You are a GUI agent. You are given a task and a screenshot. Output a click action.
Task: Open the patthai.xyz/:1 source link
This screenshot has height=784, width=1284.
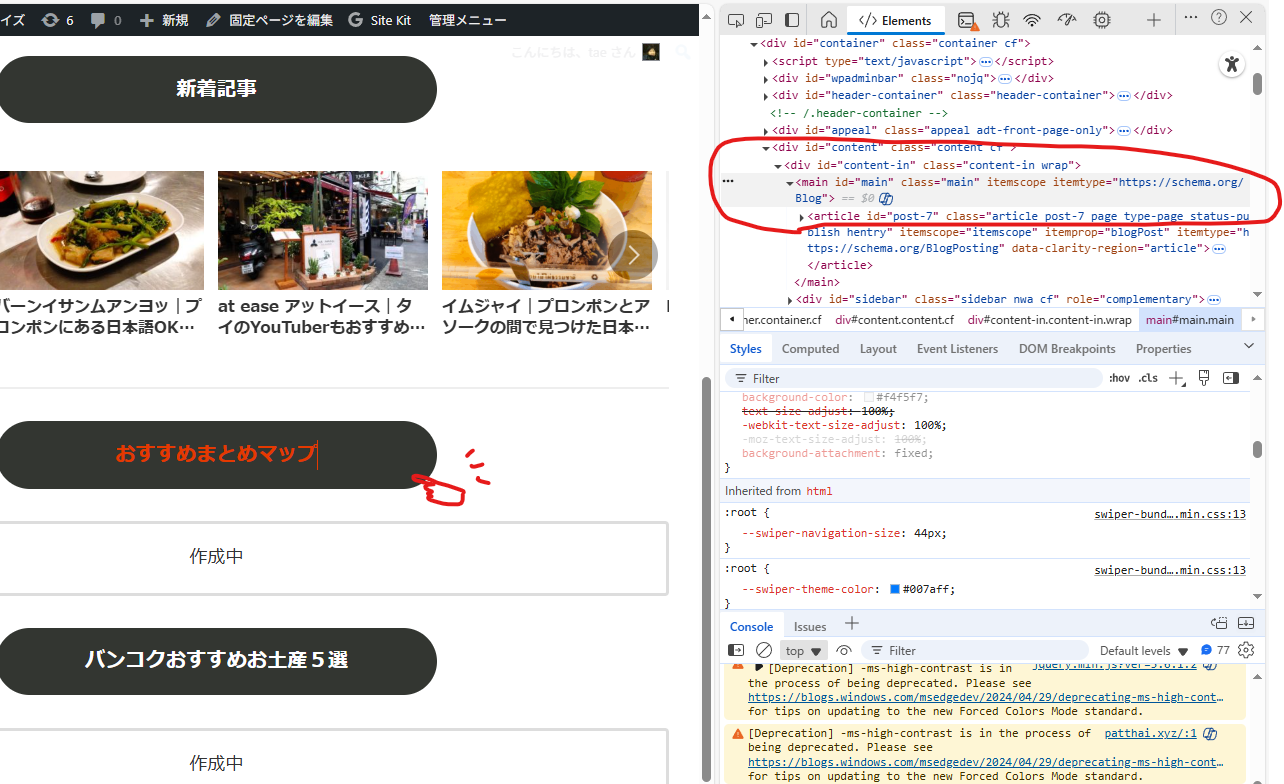pos(1150,733)
